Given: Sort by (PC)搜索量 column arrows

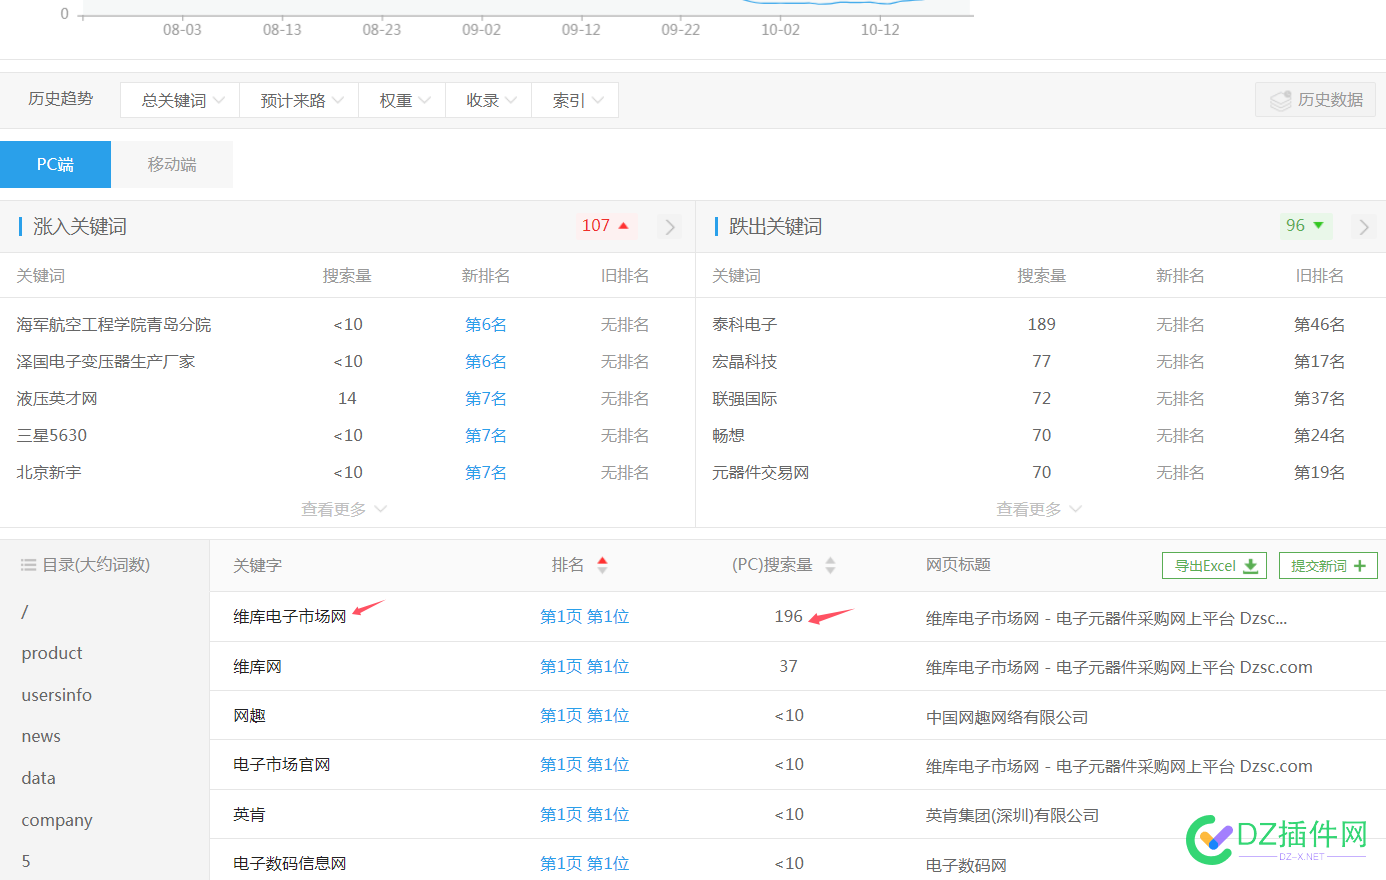Looking at the screenshot, I should click(x=830, y=565).
